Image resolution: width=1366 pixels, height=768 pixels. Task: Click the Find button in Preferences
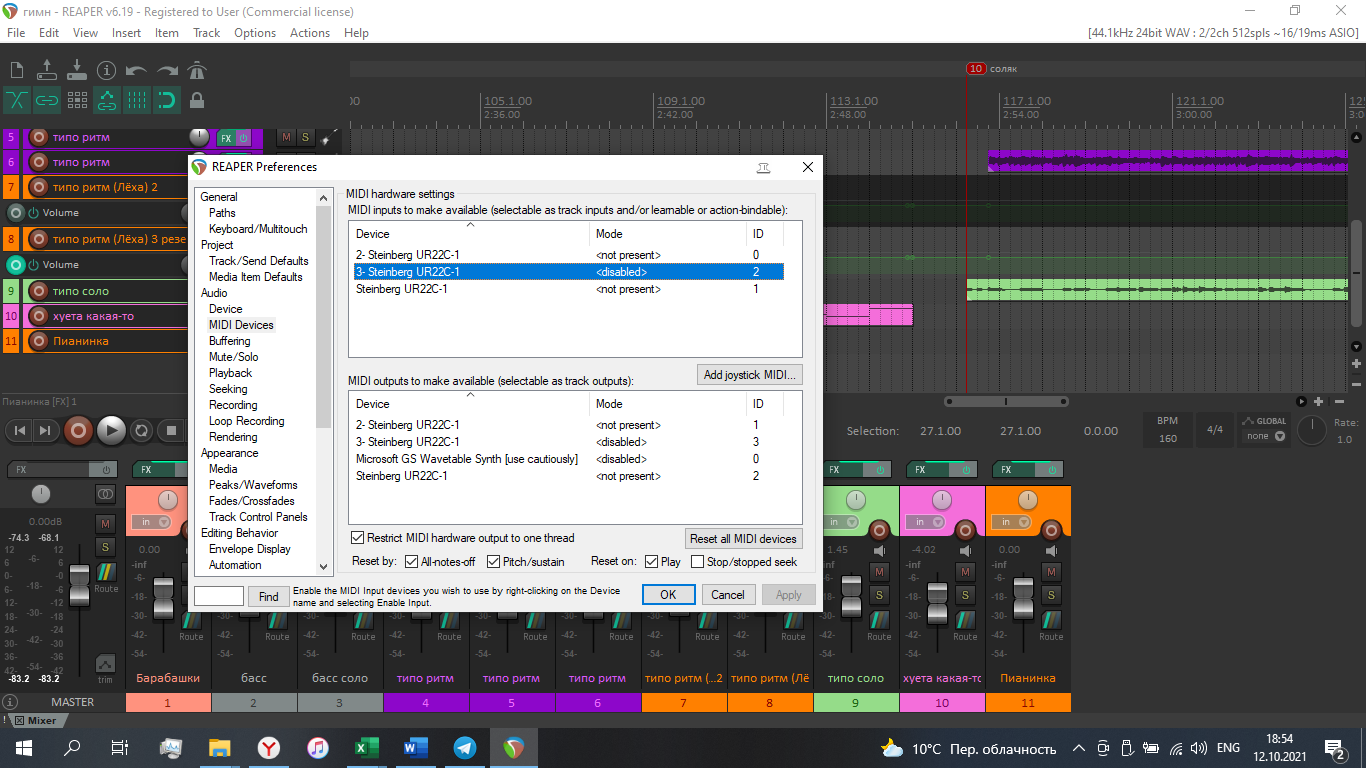click(269, 596)
